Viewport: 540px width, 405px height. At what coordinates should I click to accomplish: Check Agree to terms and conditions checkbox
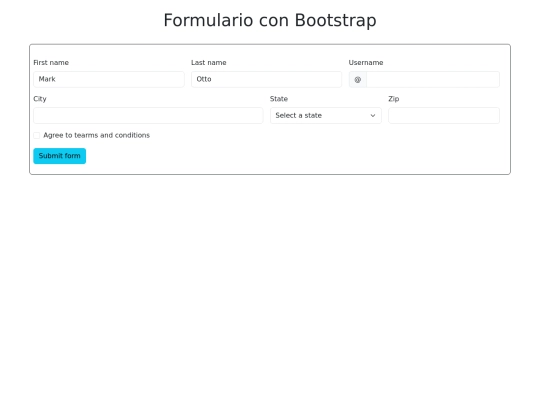point(37,135)
